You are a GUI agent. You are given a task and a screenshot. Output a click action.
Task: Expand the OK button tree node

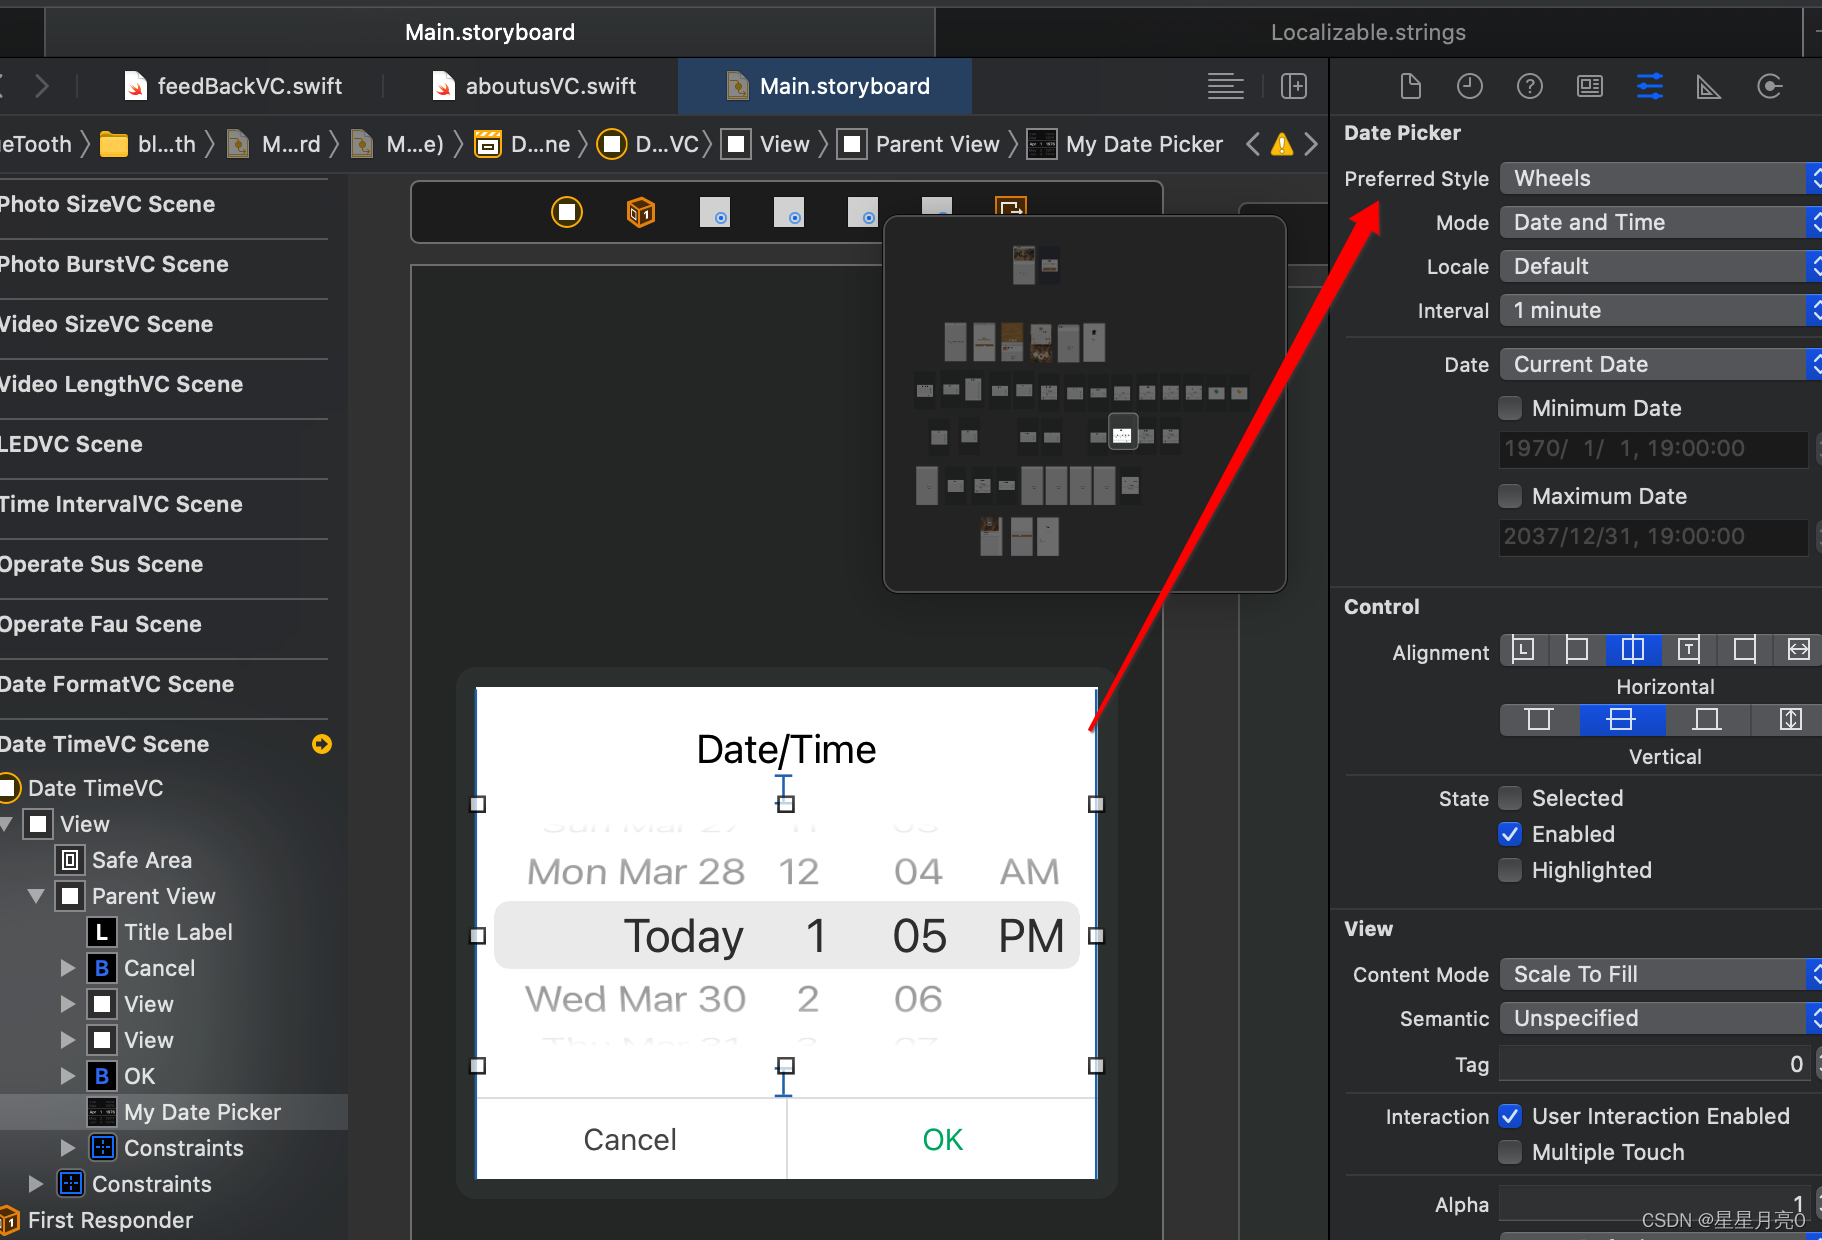pyautogui.click(x=68, y=1076)
